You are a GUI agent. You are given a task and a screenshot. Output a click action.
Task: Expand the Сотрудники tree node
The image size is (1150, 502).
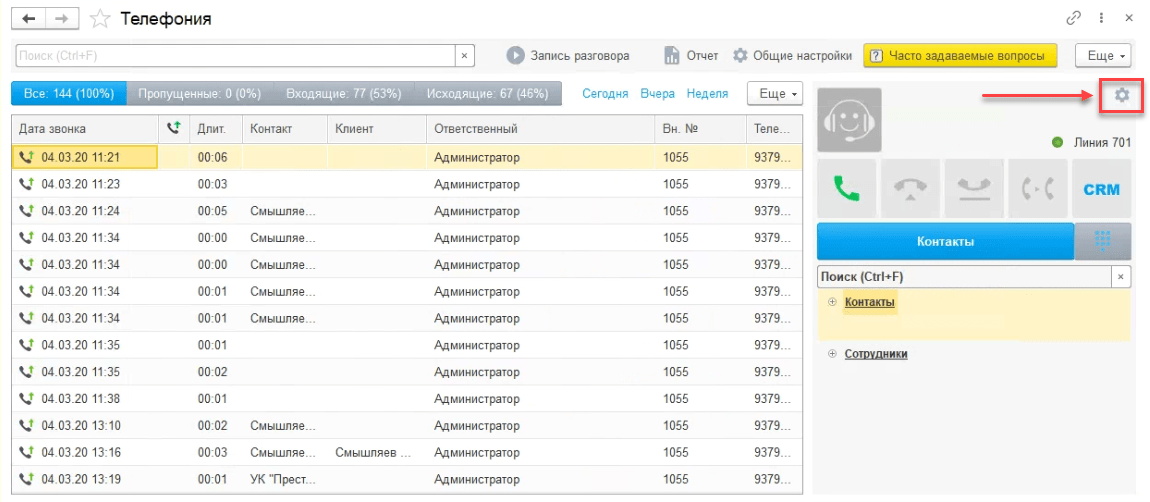[832, 354]
